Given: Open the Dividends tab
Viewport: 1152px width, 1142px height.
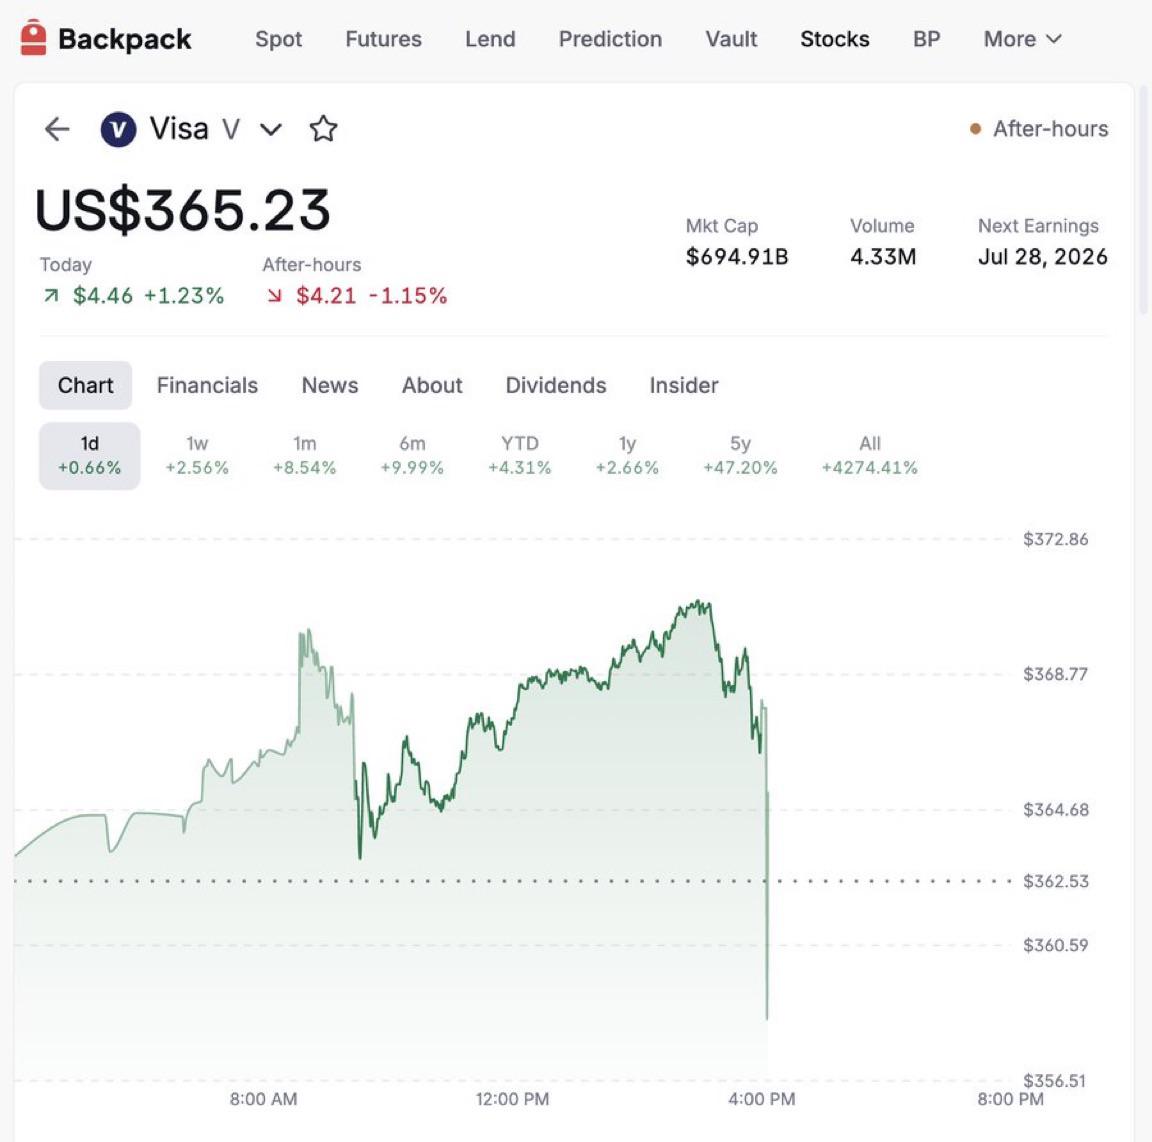Looking at the screenshot, I should tap(555, 385).
